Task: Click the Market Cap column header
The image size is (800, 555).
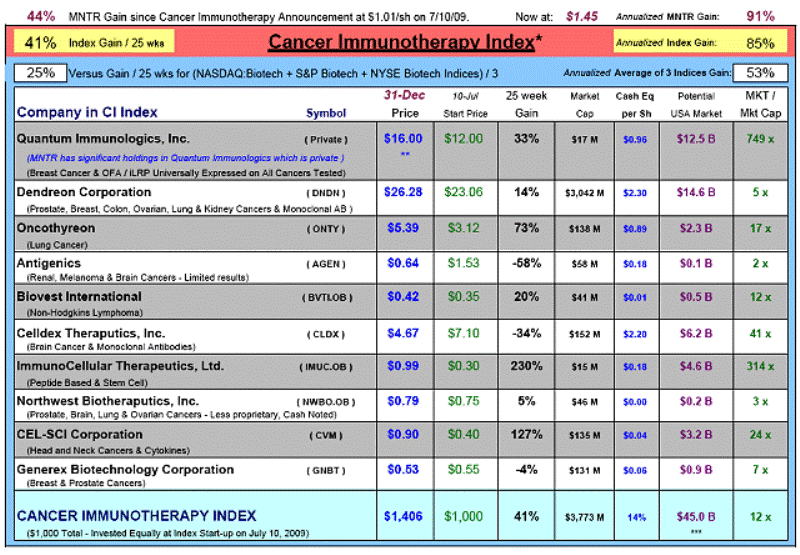Action: tap(585, 105)
